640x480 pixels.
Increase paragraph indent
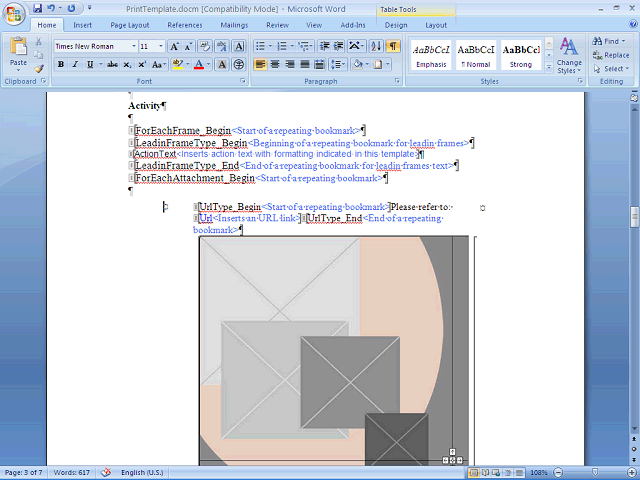pos(338,46)
